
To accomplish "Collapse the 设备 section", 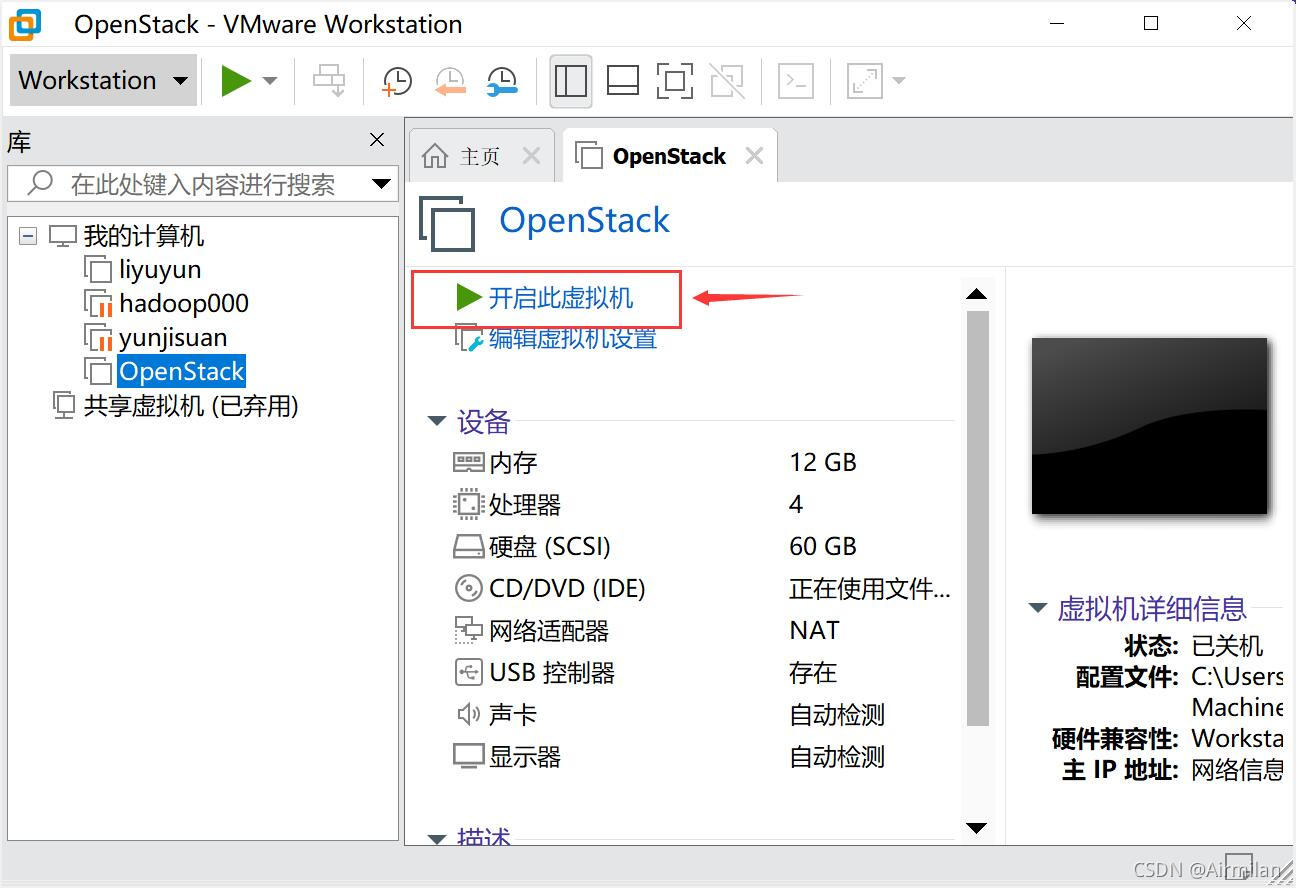I will click(436, 422).
